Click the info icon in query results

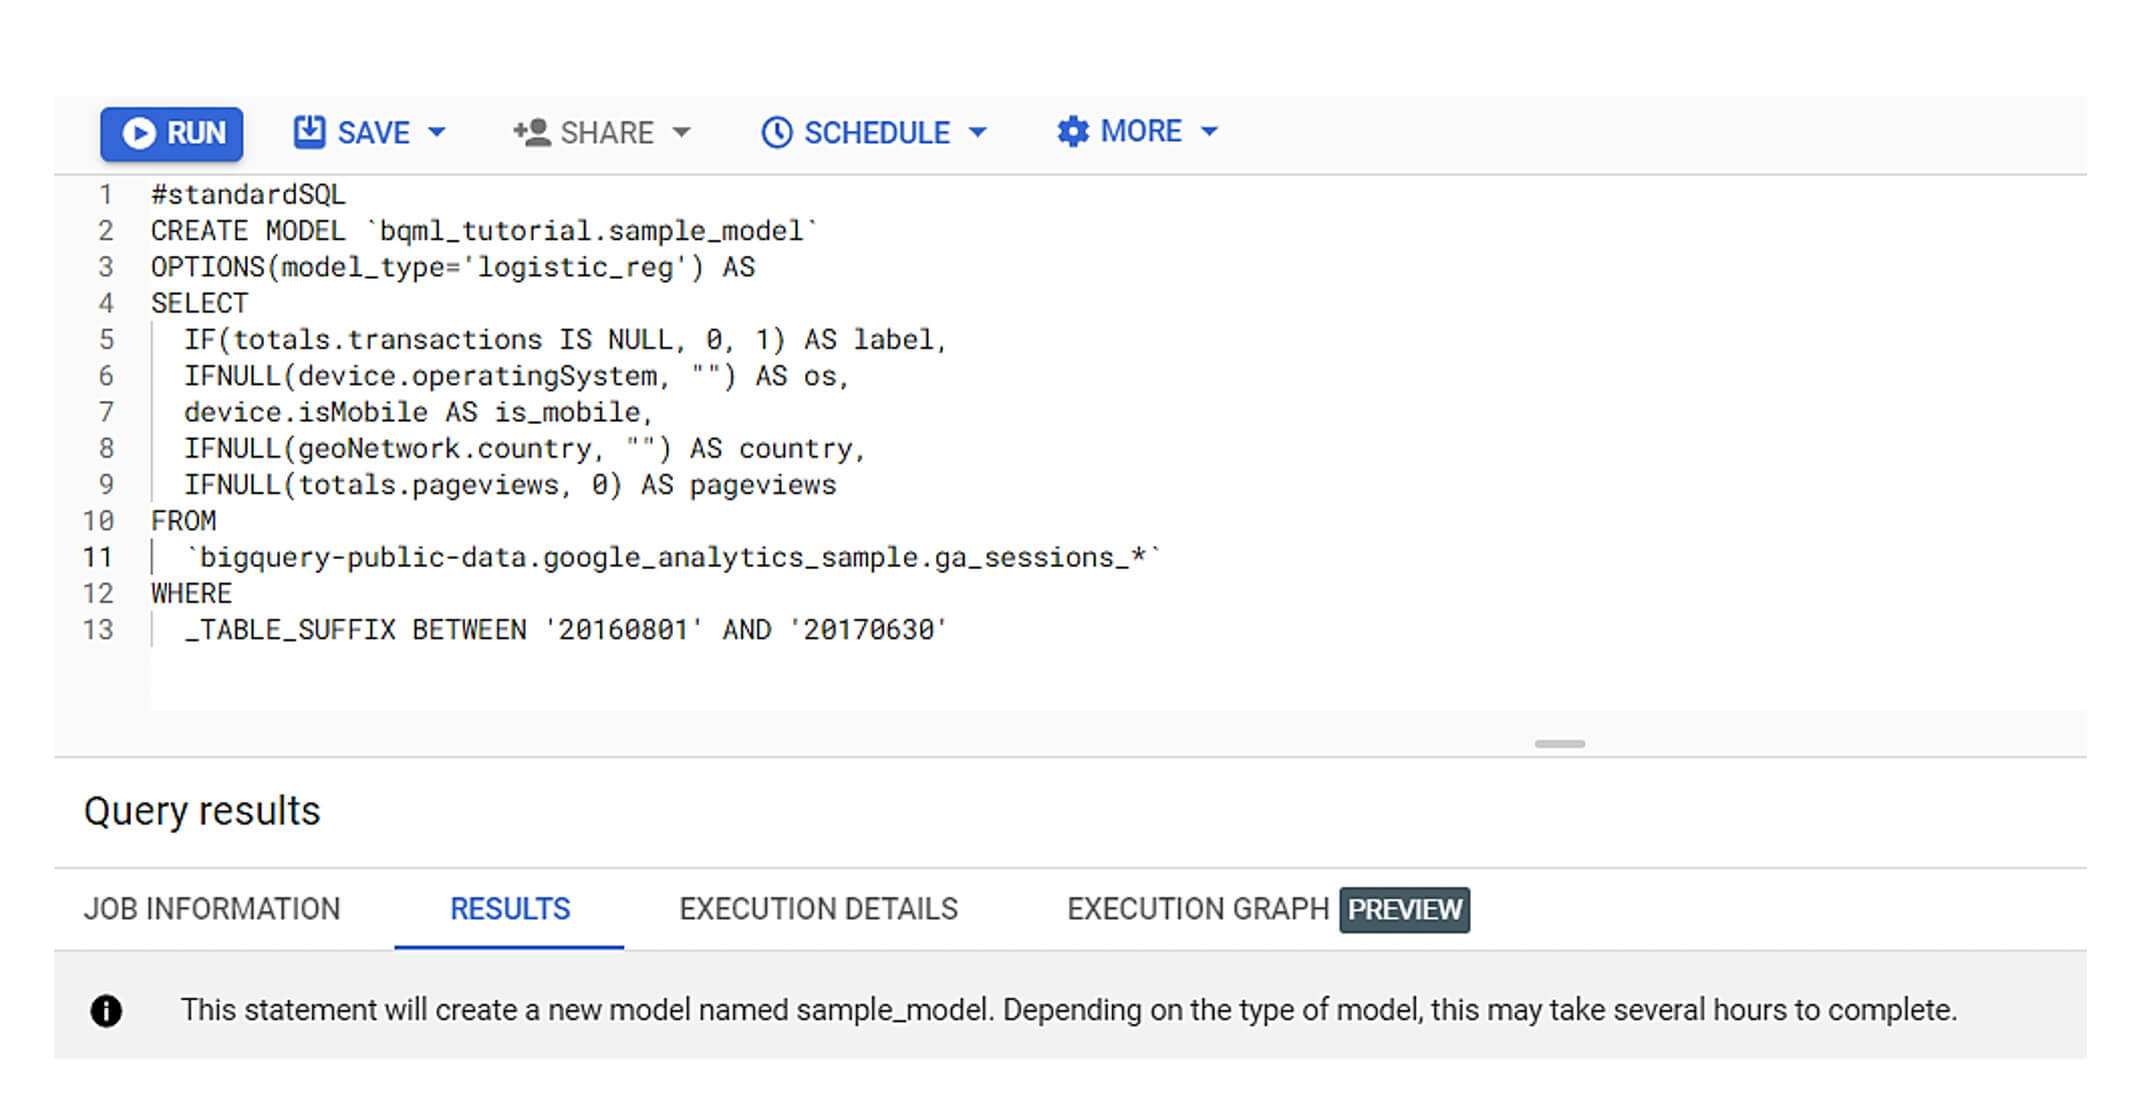click(109, 1012)
